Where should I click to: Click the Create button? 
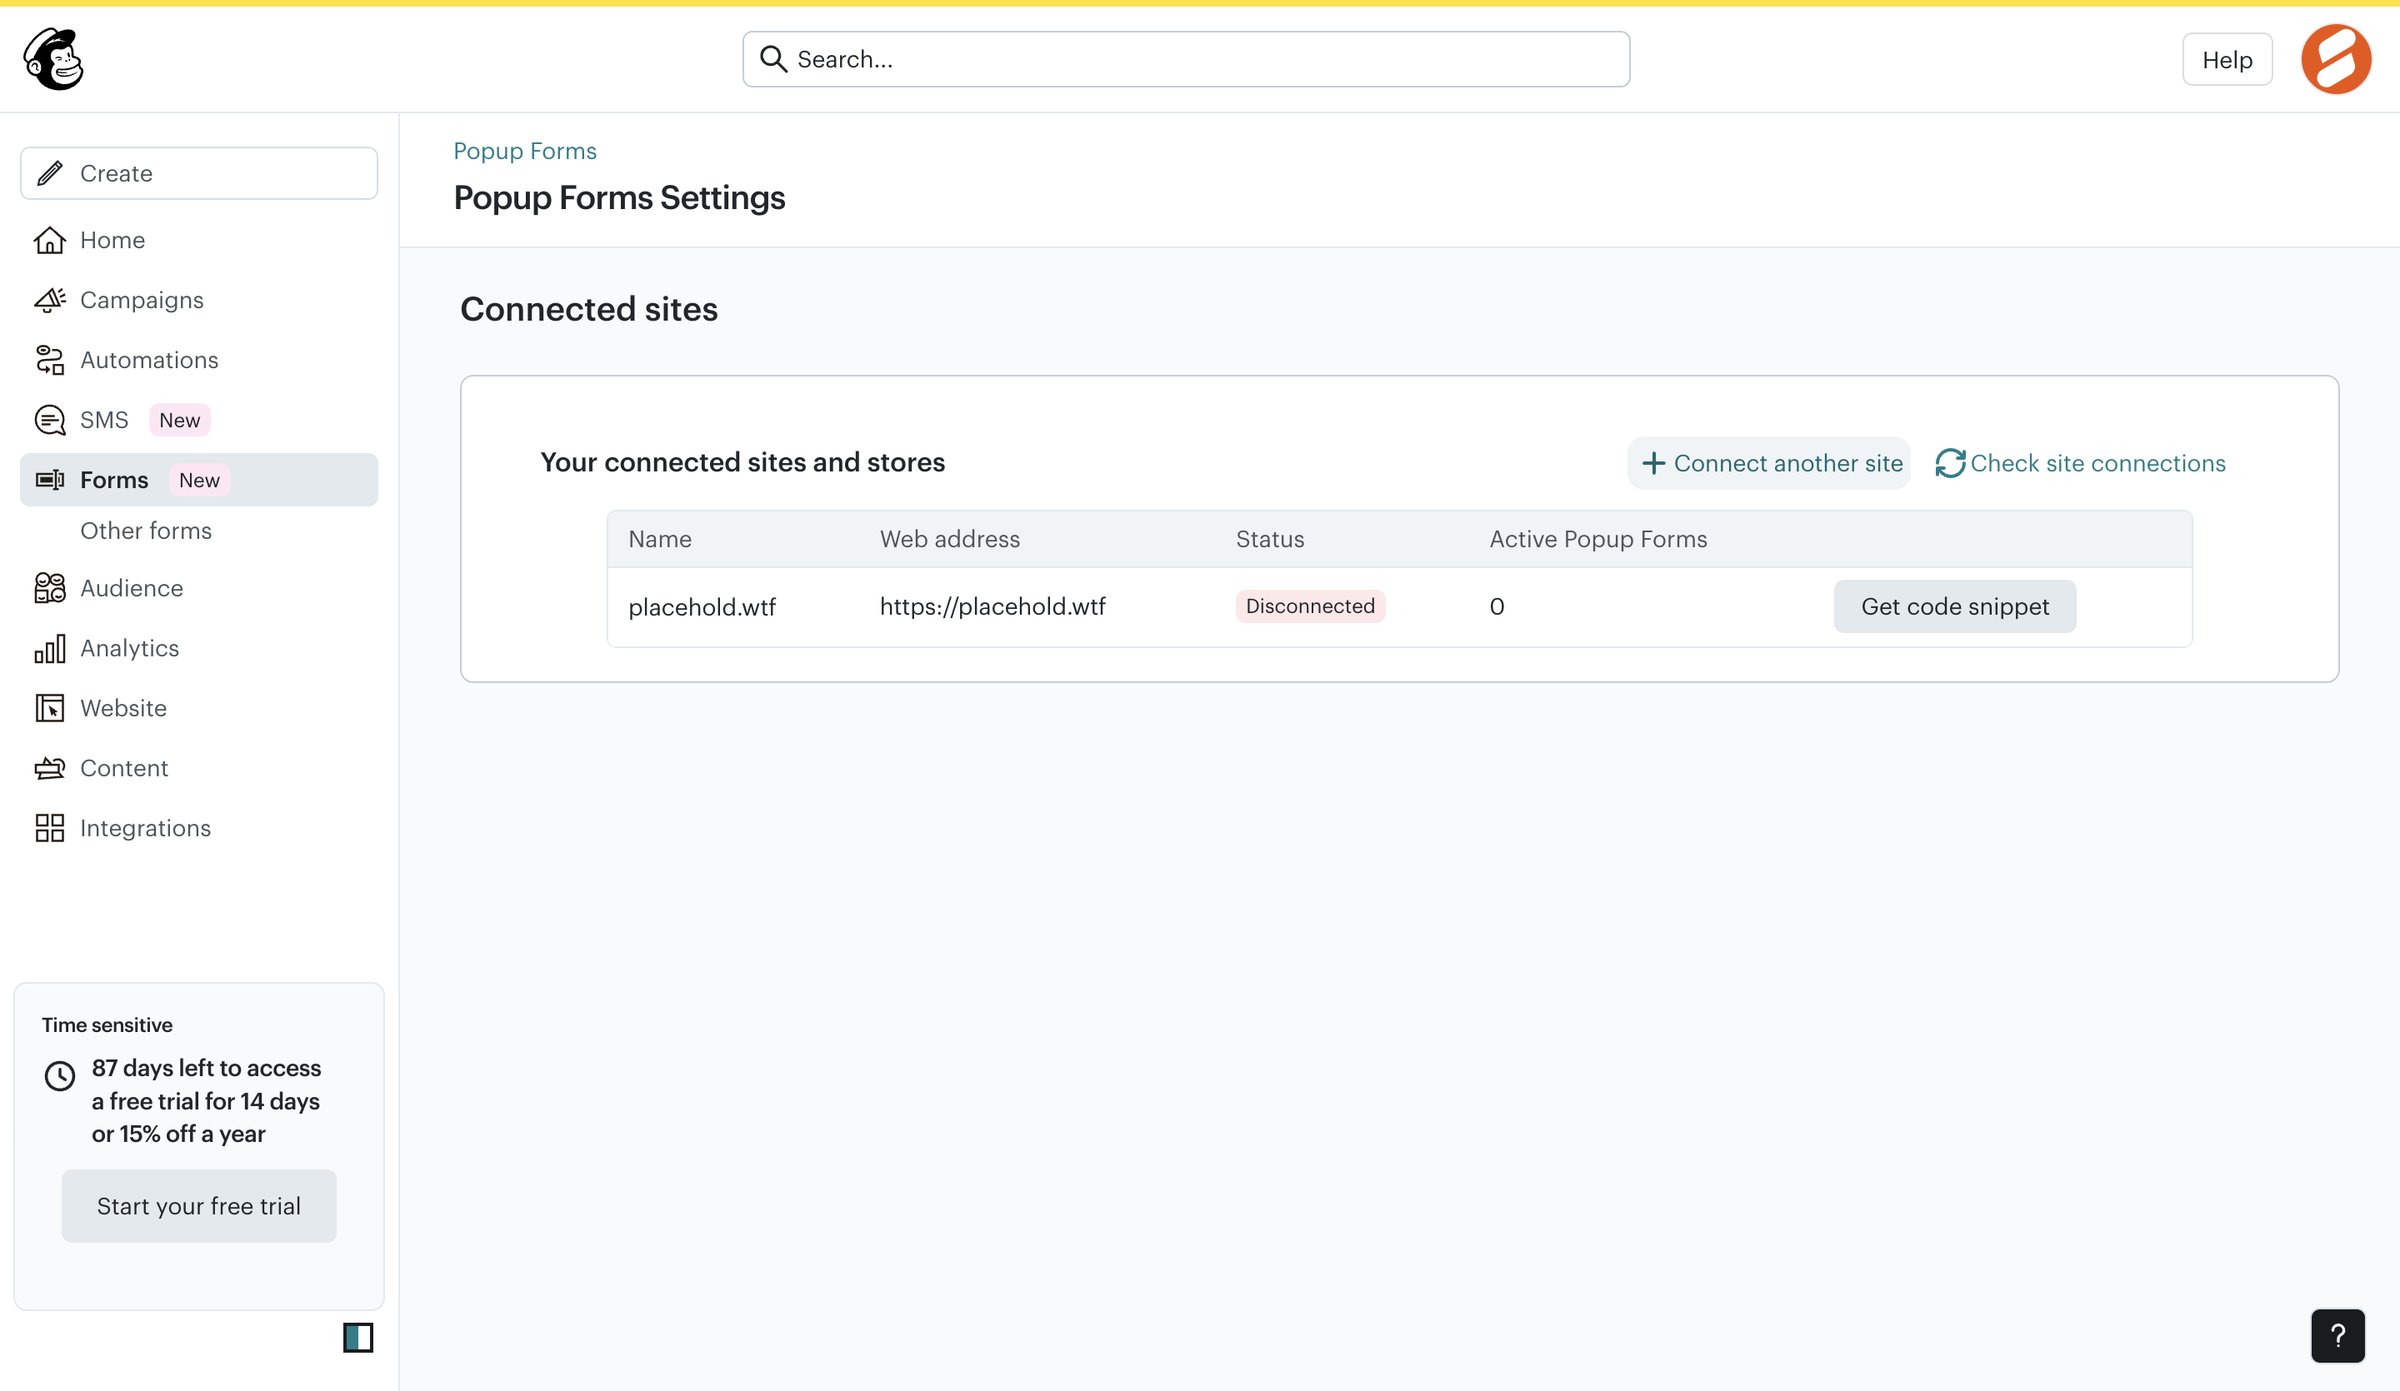pos(199,173)
